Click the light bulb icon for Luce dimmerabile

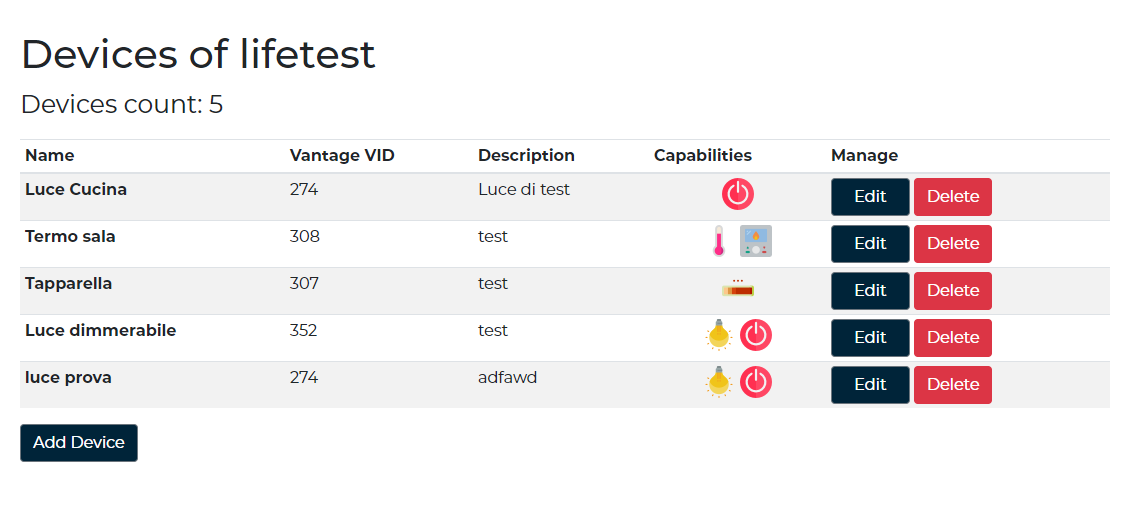718,335
